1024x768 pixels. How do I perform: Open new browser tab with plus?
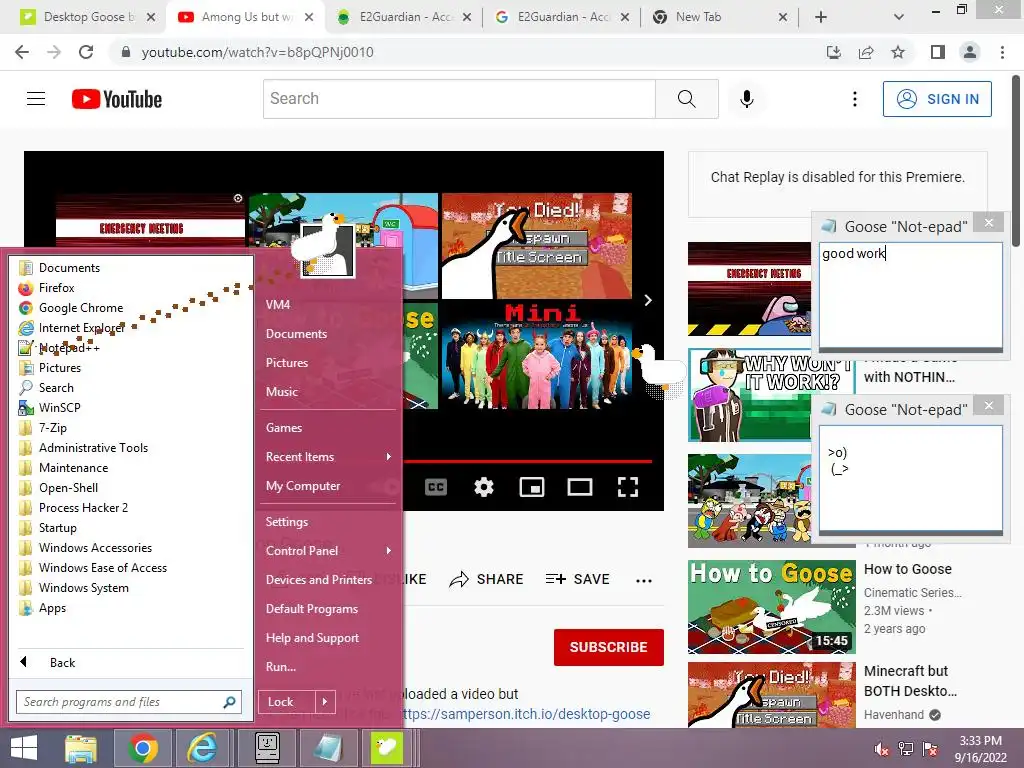pos(821,17)
